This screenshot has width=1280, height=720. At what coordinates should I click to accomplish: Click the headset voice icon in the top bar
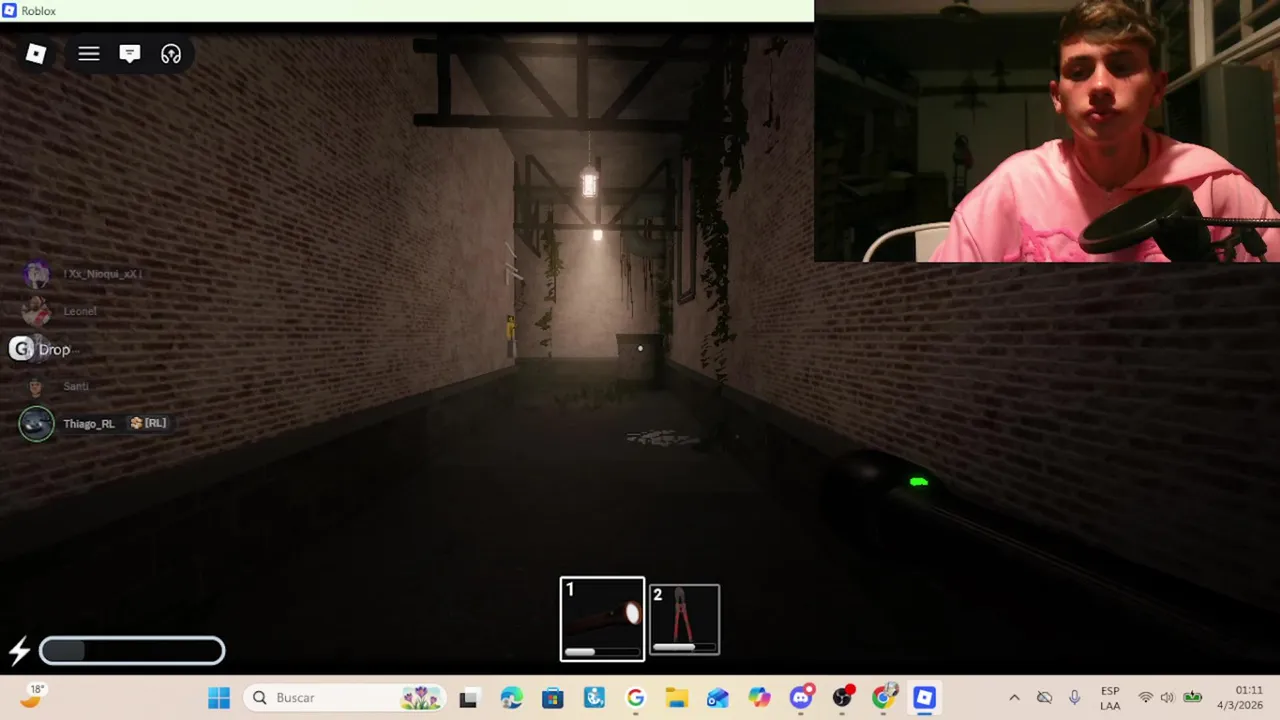[171, 54]
